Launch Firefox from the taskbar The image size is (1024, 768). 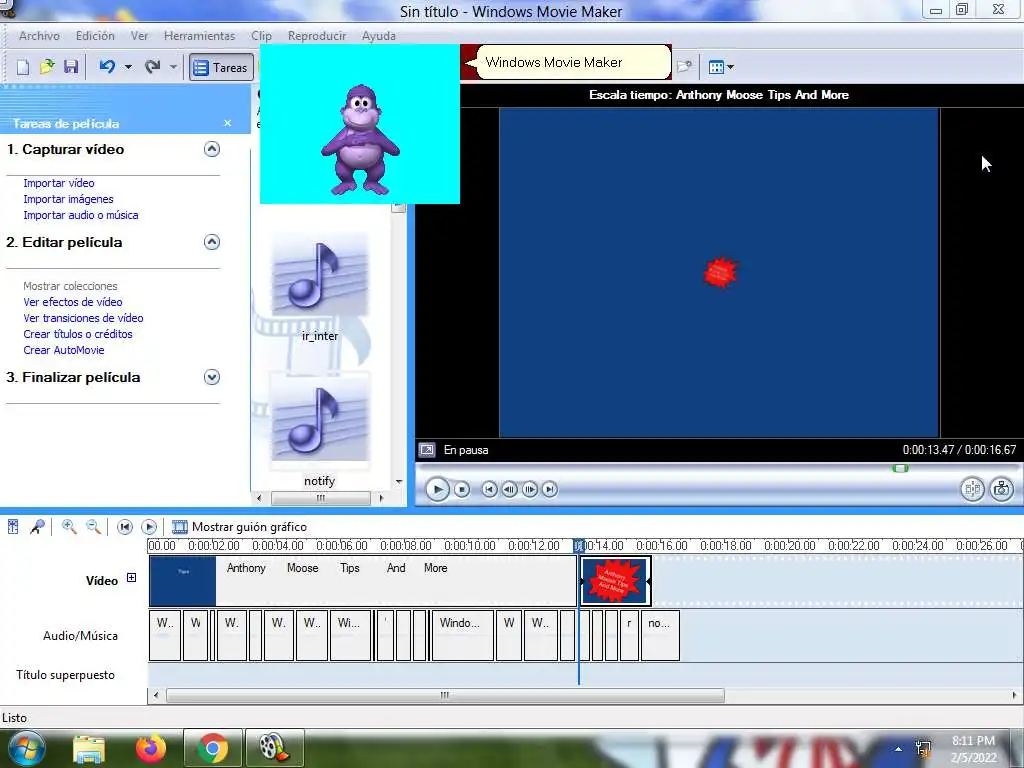pos(151,748)
